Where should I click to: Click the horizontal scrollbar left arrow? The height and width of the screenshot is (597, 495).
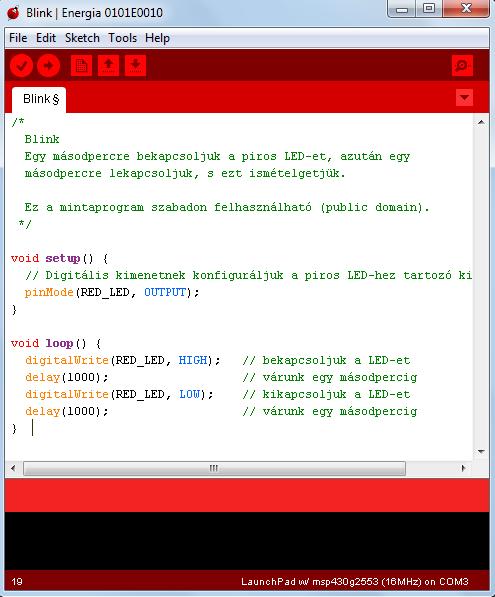[x=13, y=468]
